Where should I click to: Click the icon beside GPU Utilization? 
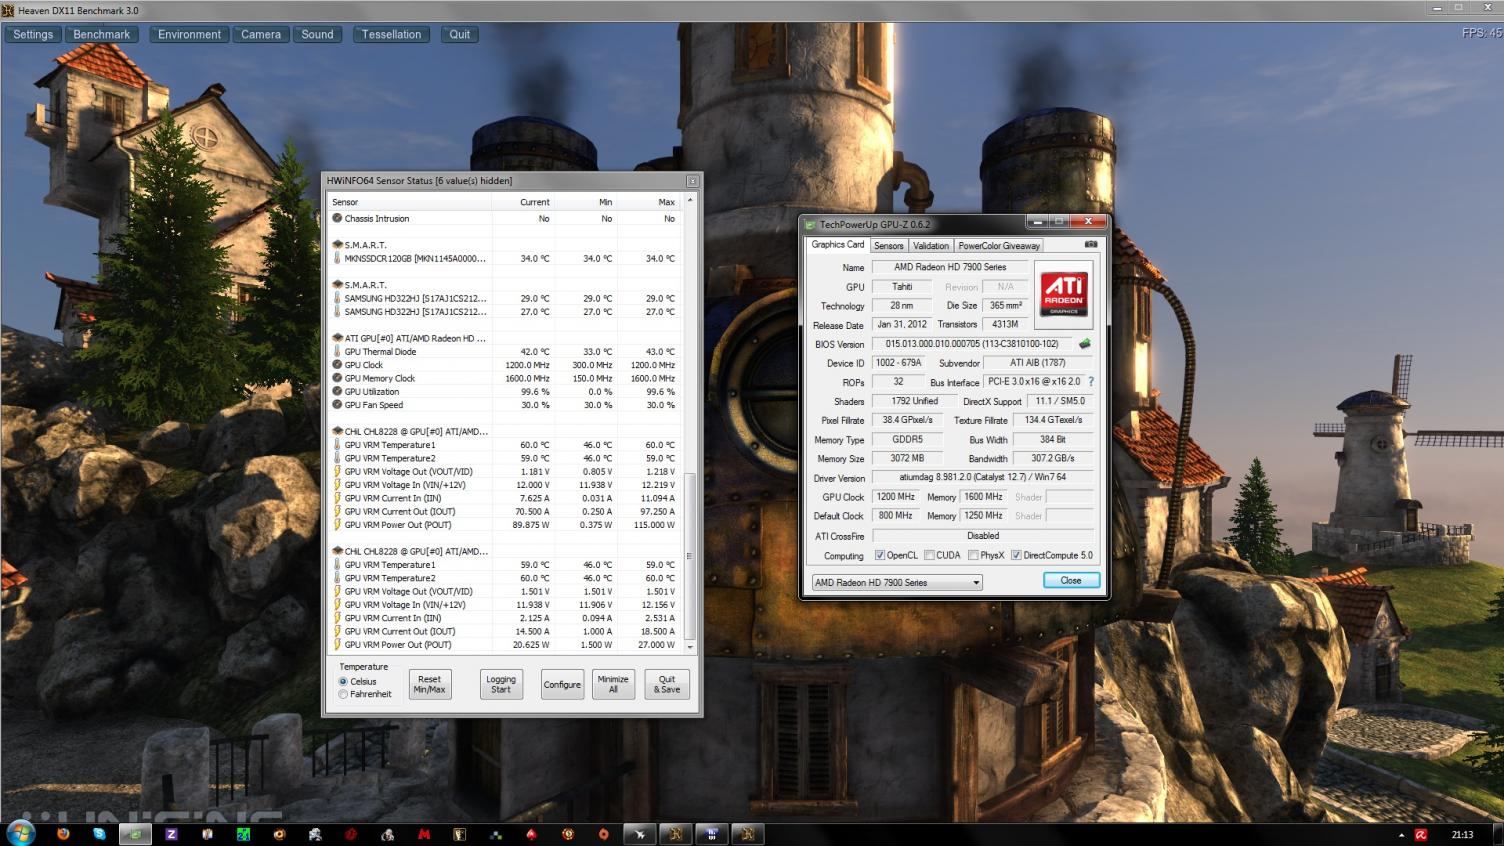tap(337, 392)
